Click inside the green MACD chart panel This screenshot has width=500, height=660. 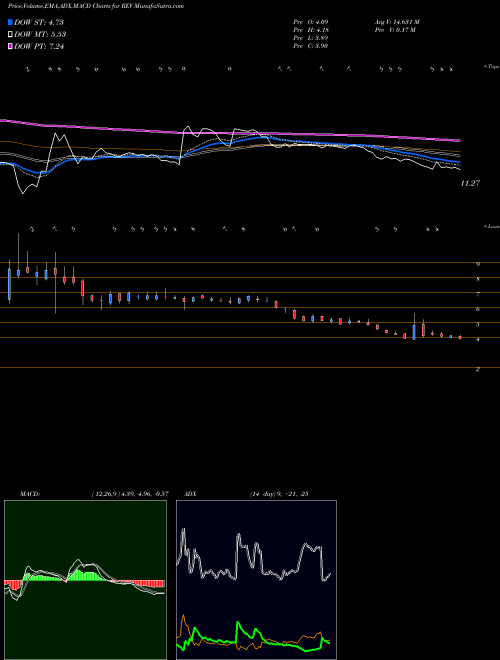click(85, 580)
